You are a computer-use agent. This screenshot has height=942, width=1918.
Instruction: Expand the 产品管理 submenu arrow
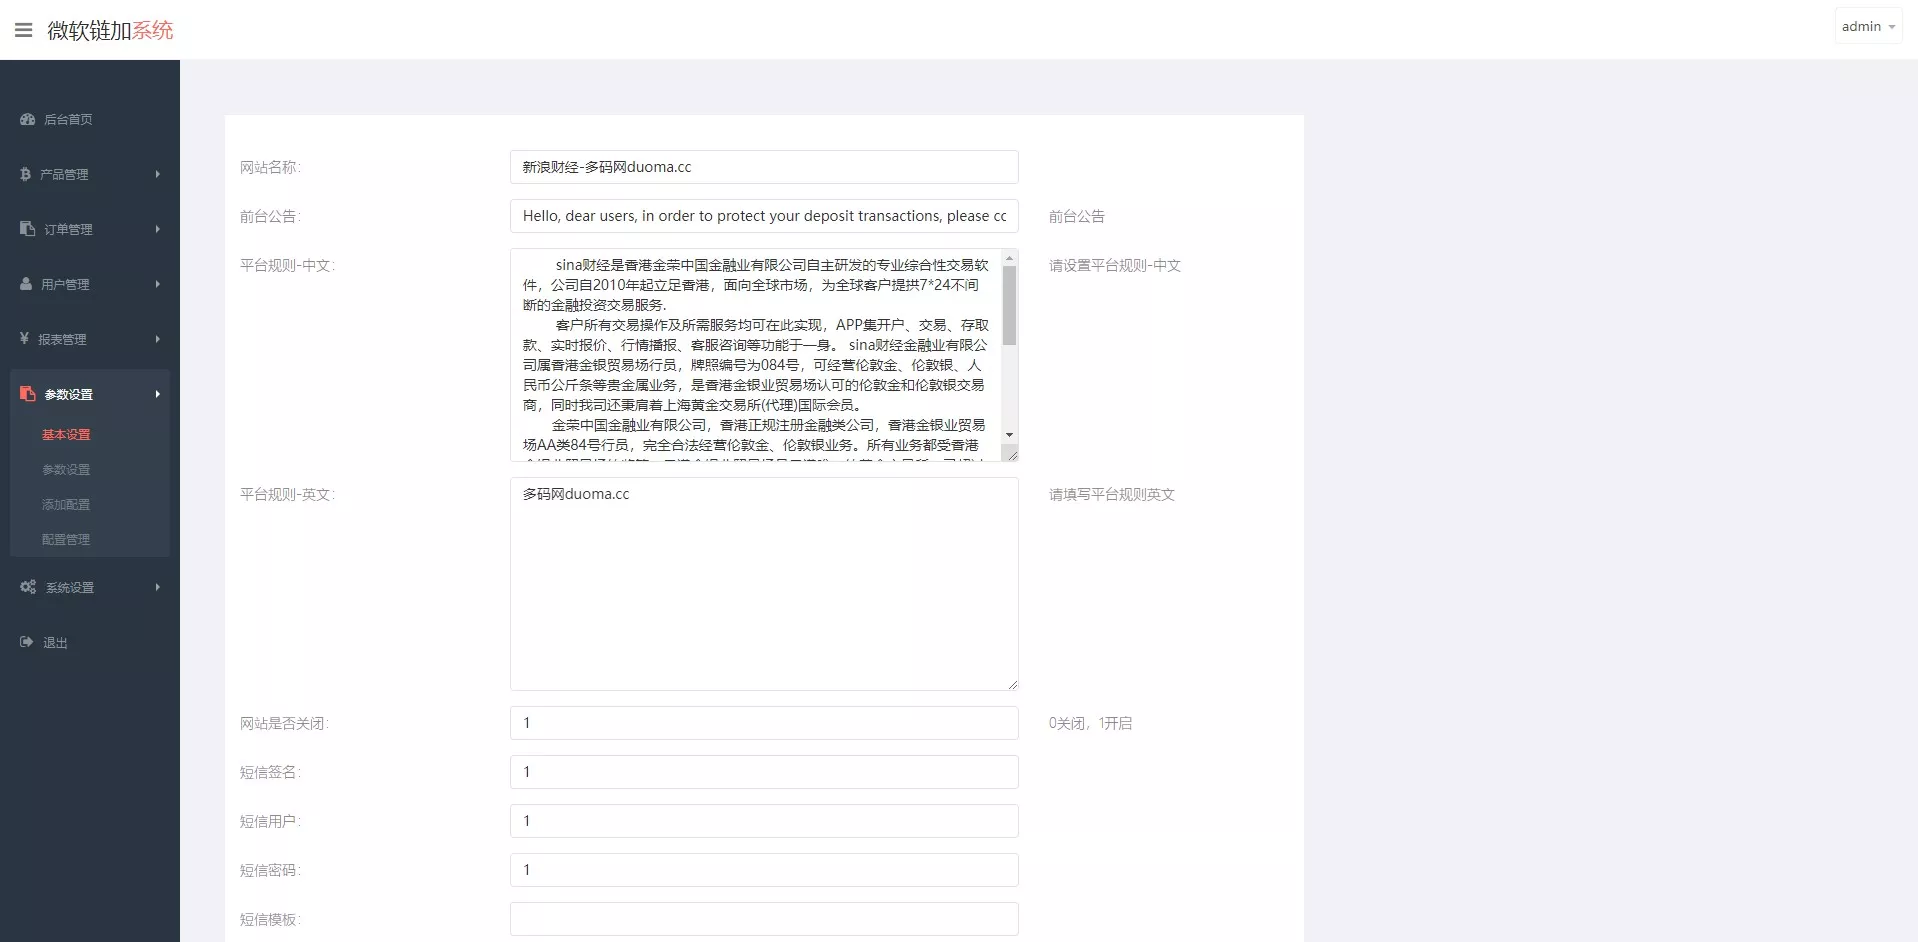tap(157, 174)
